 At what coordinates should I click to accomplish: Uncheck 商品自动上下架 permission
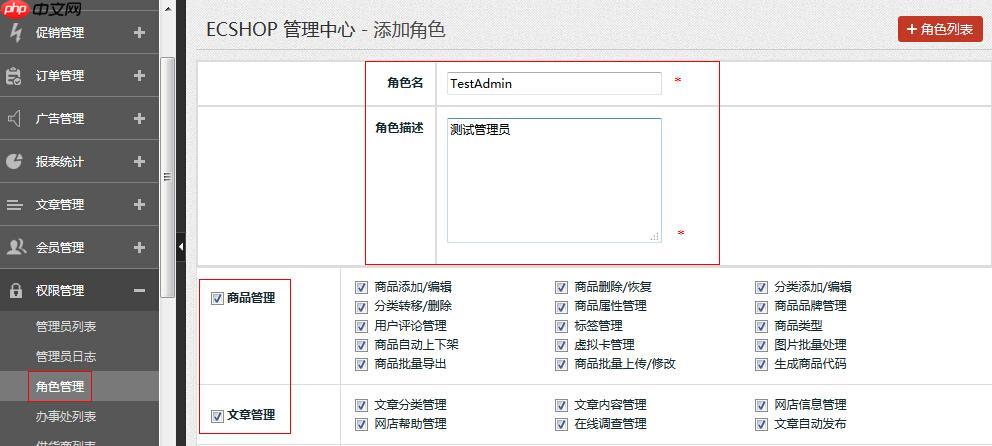(x=361, y=345)
